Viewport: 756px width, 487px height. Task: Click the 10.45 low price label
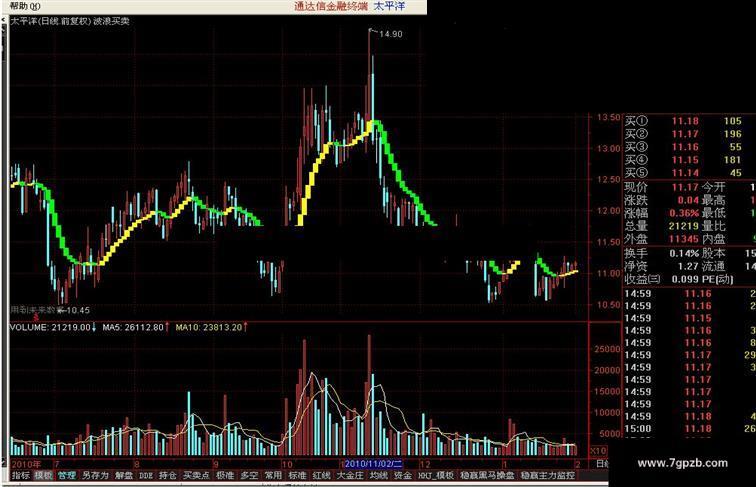[78, 310]
